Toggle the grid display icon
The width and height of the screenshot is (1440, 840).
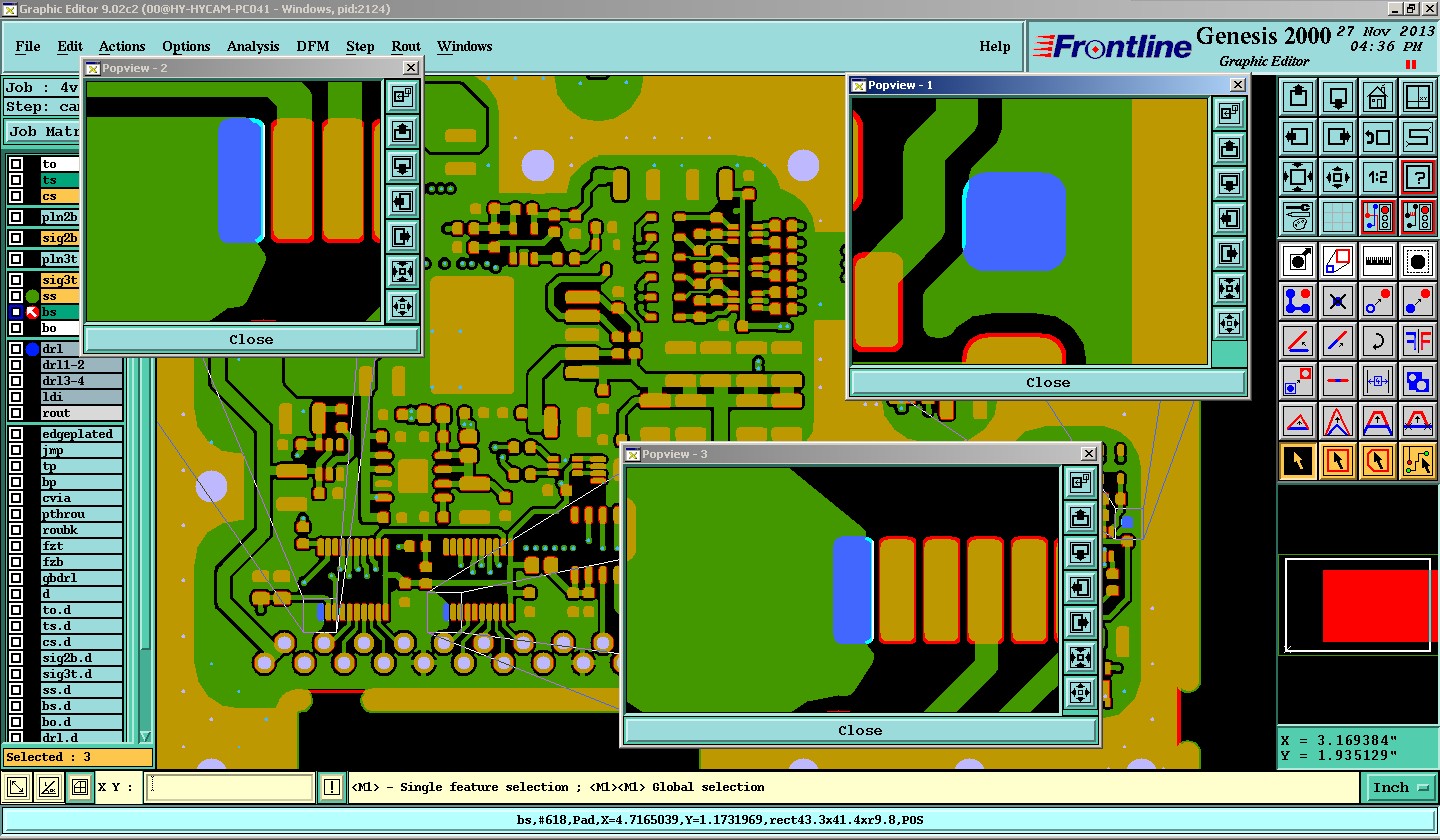click(x=1338, y=217)
